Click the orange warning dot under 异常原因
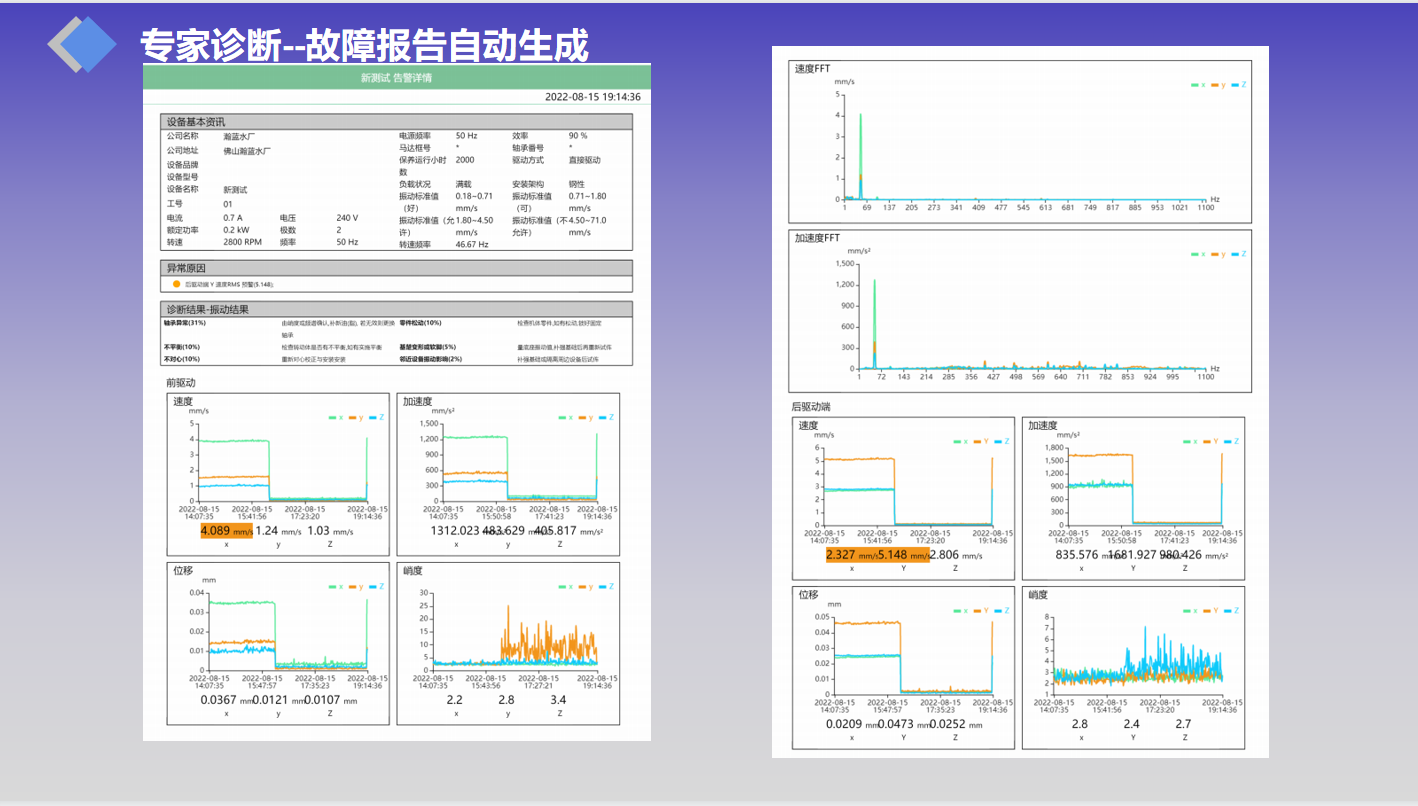This screenshot has height=806, width=1418. (x=177, y=285)
